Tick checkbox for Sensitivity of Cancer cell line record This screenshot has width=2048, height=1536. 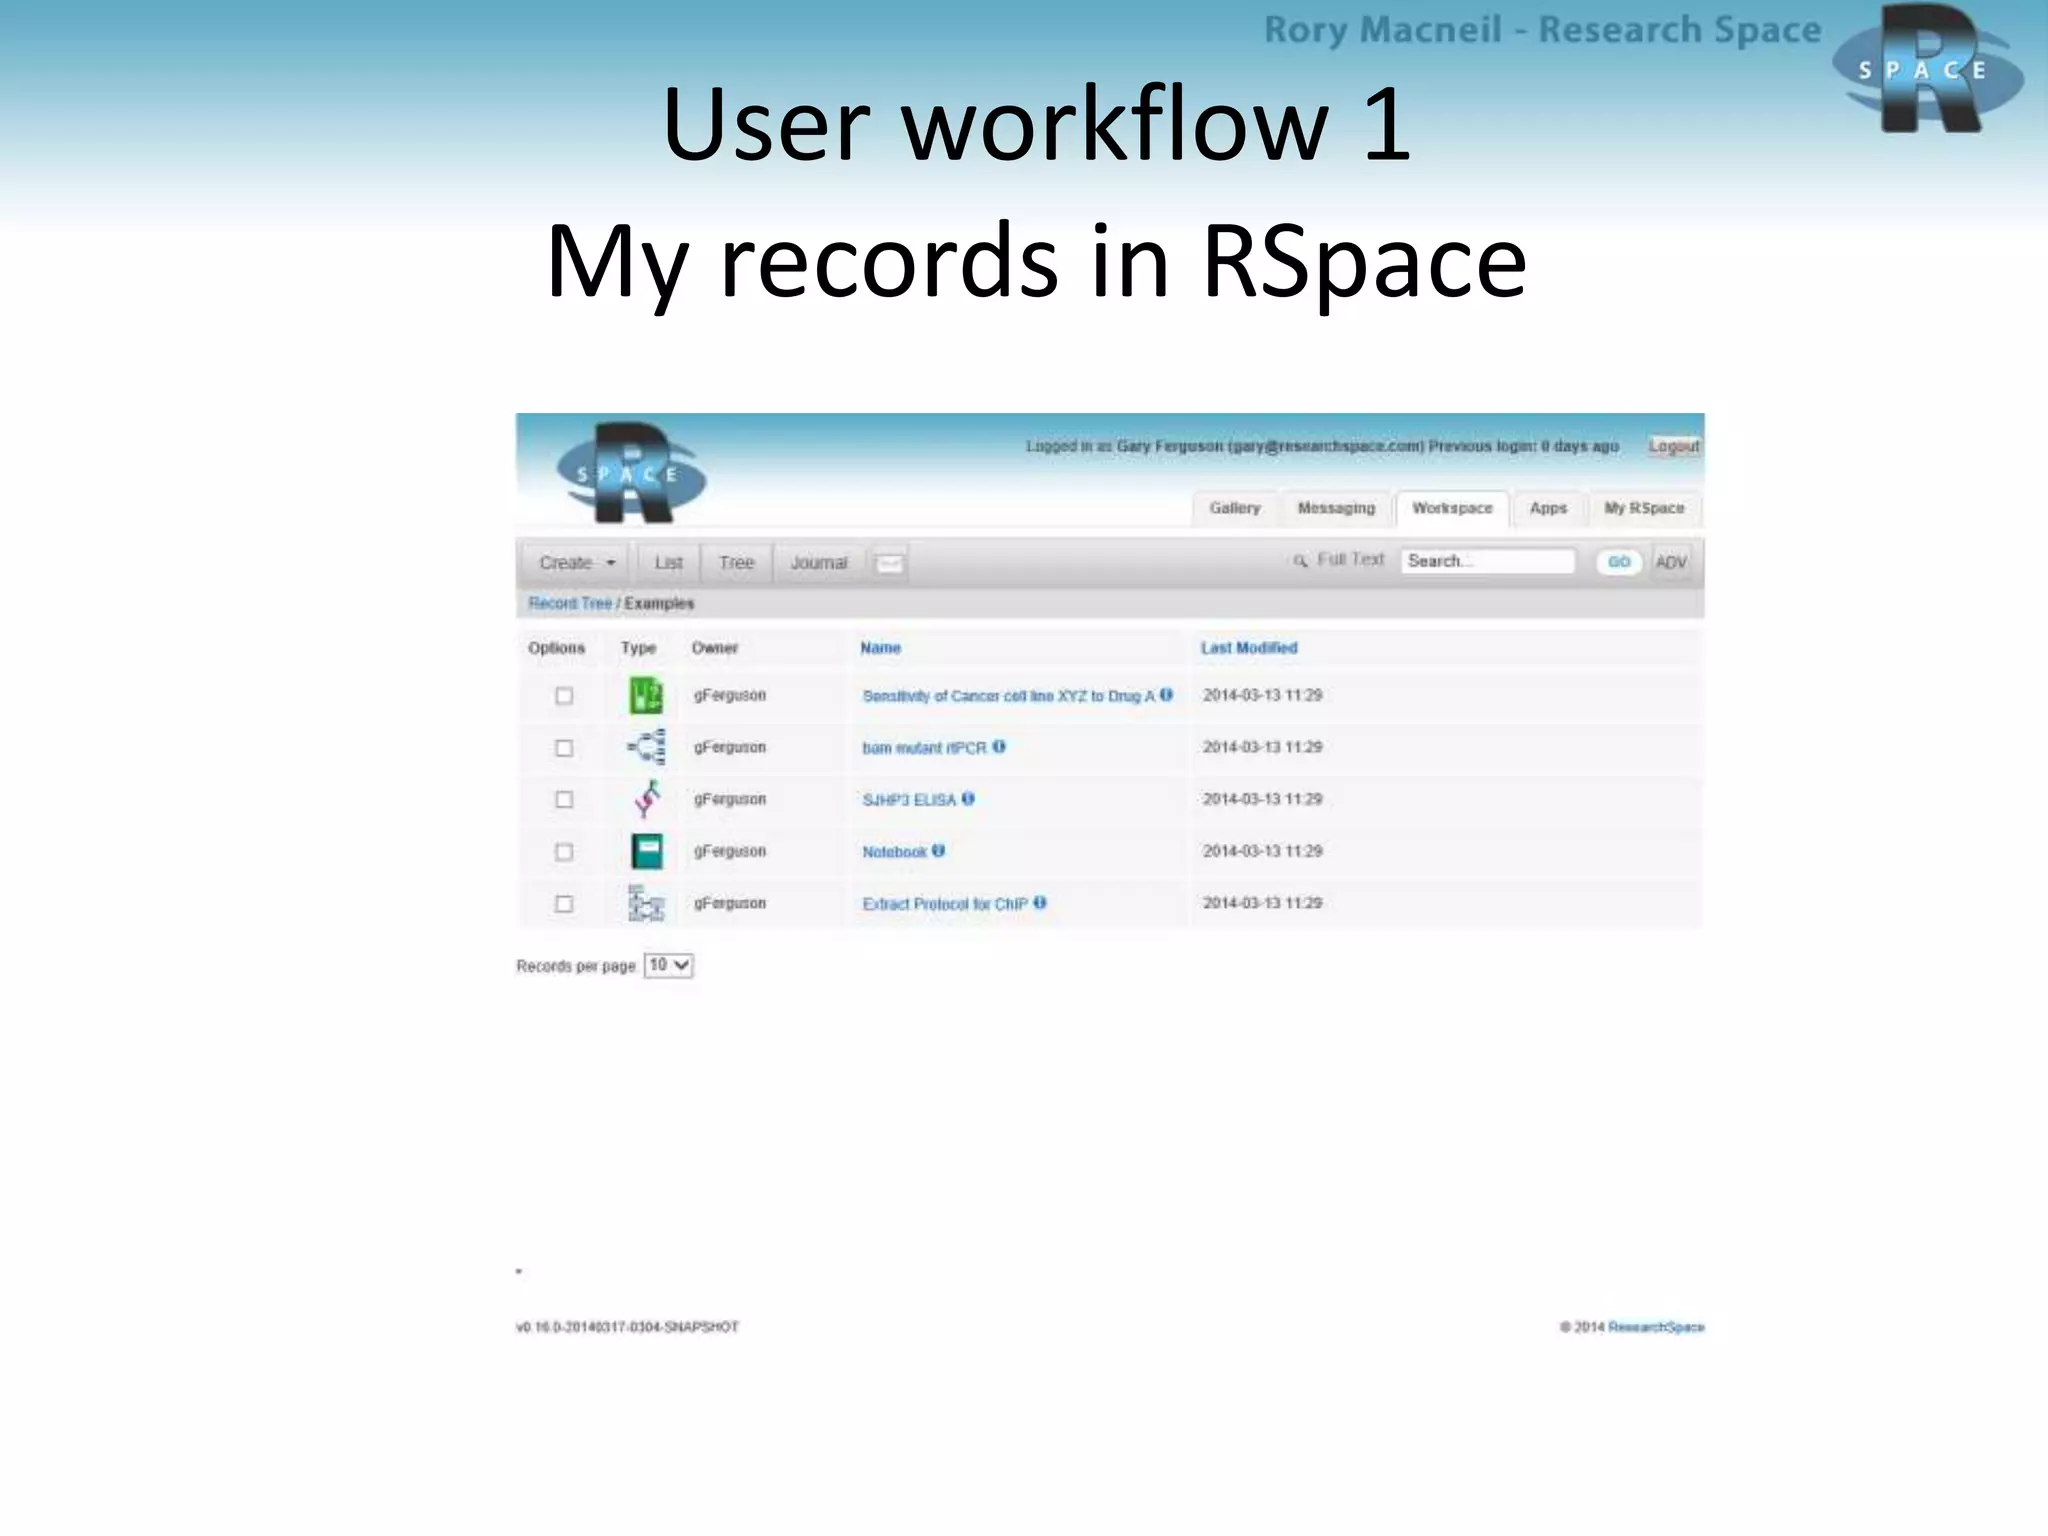[x=564, y=696]
